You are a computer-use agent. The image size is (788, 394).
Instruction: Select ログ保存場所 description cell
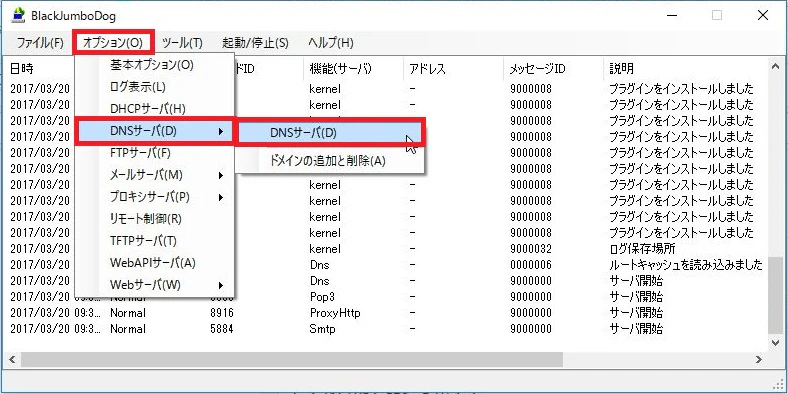pyautogui.click(x=642, y=249)
